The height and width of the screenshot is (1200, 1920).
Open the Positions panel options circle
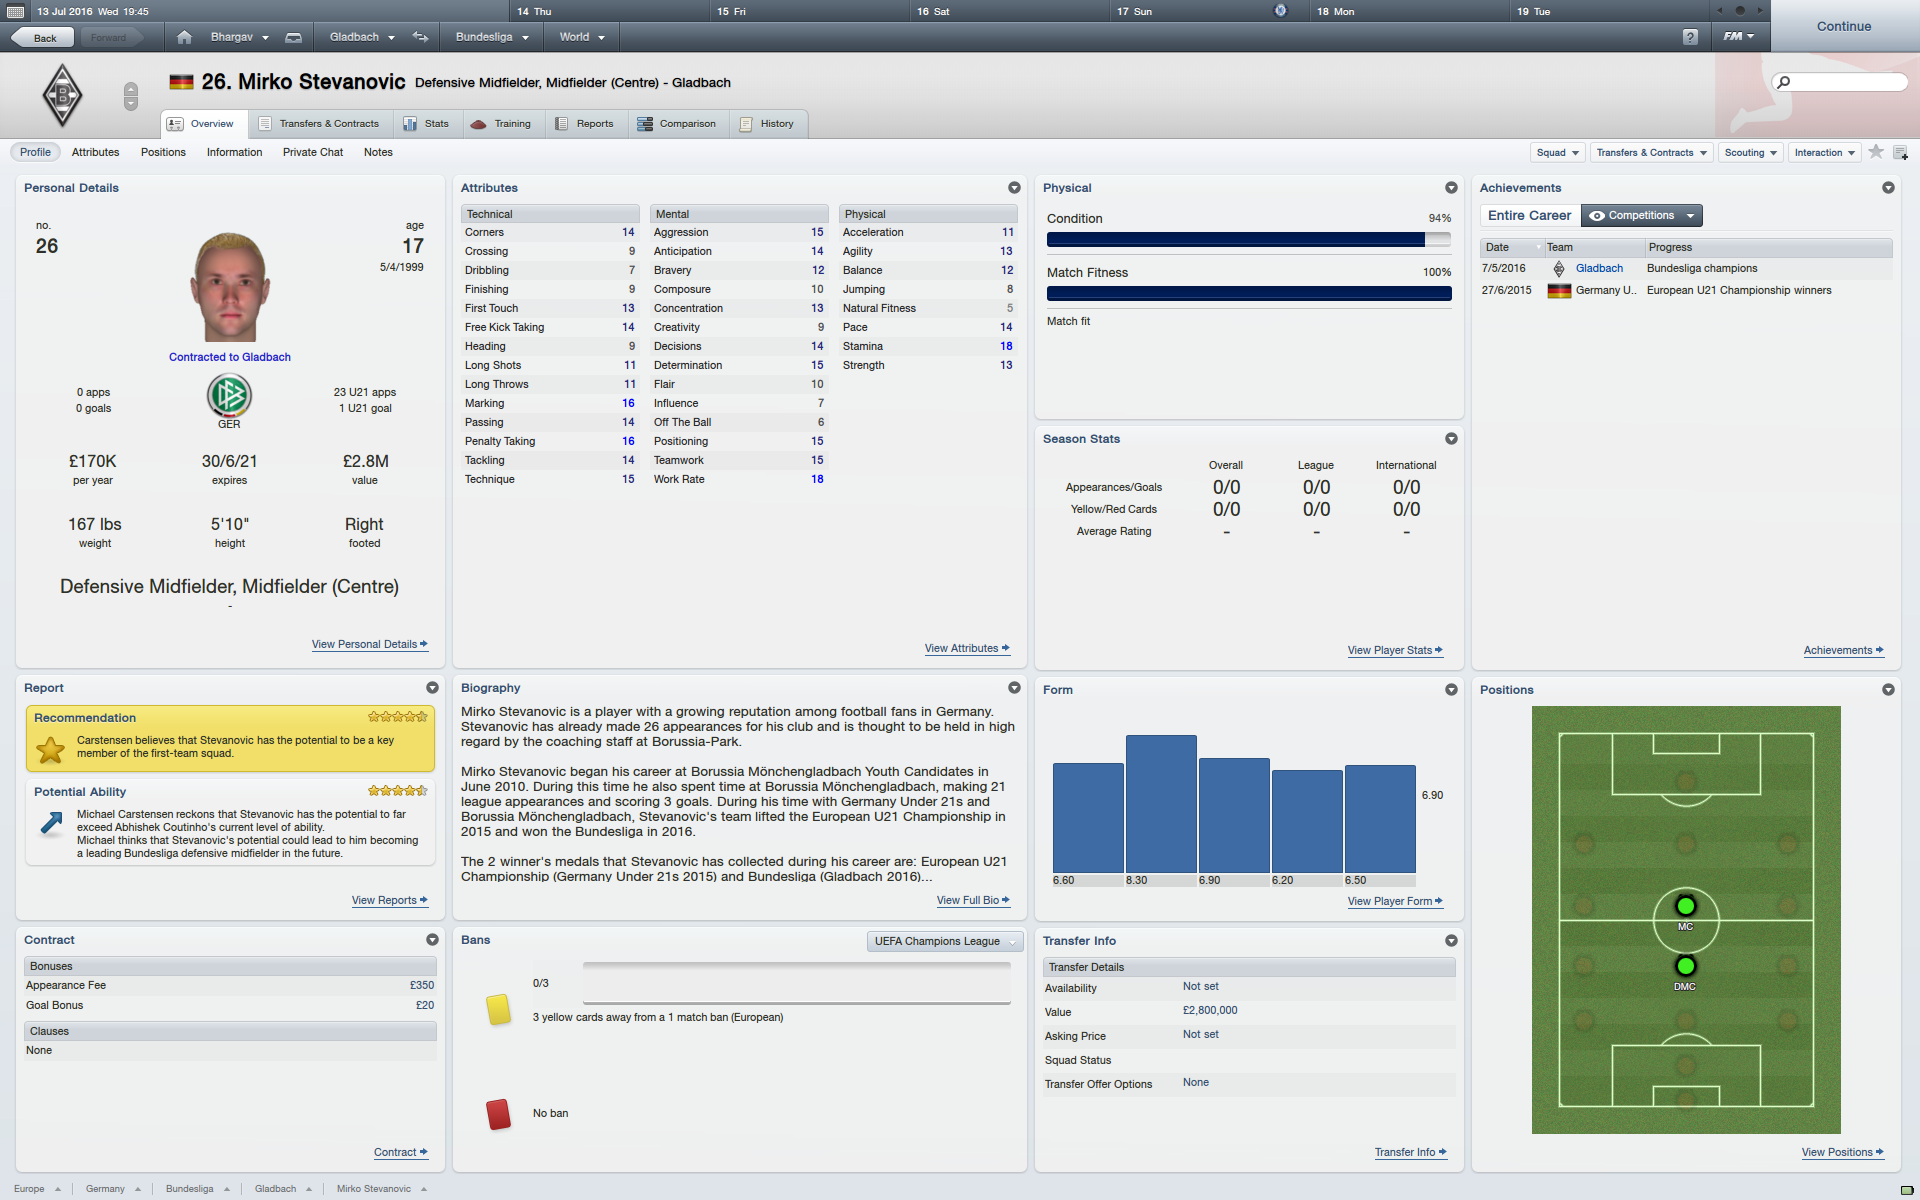(1888, 690)
